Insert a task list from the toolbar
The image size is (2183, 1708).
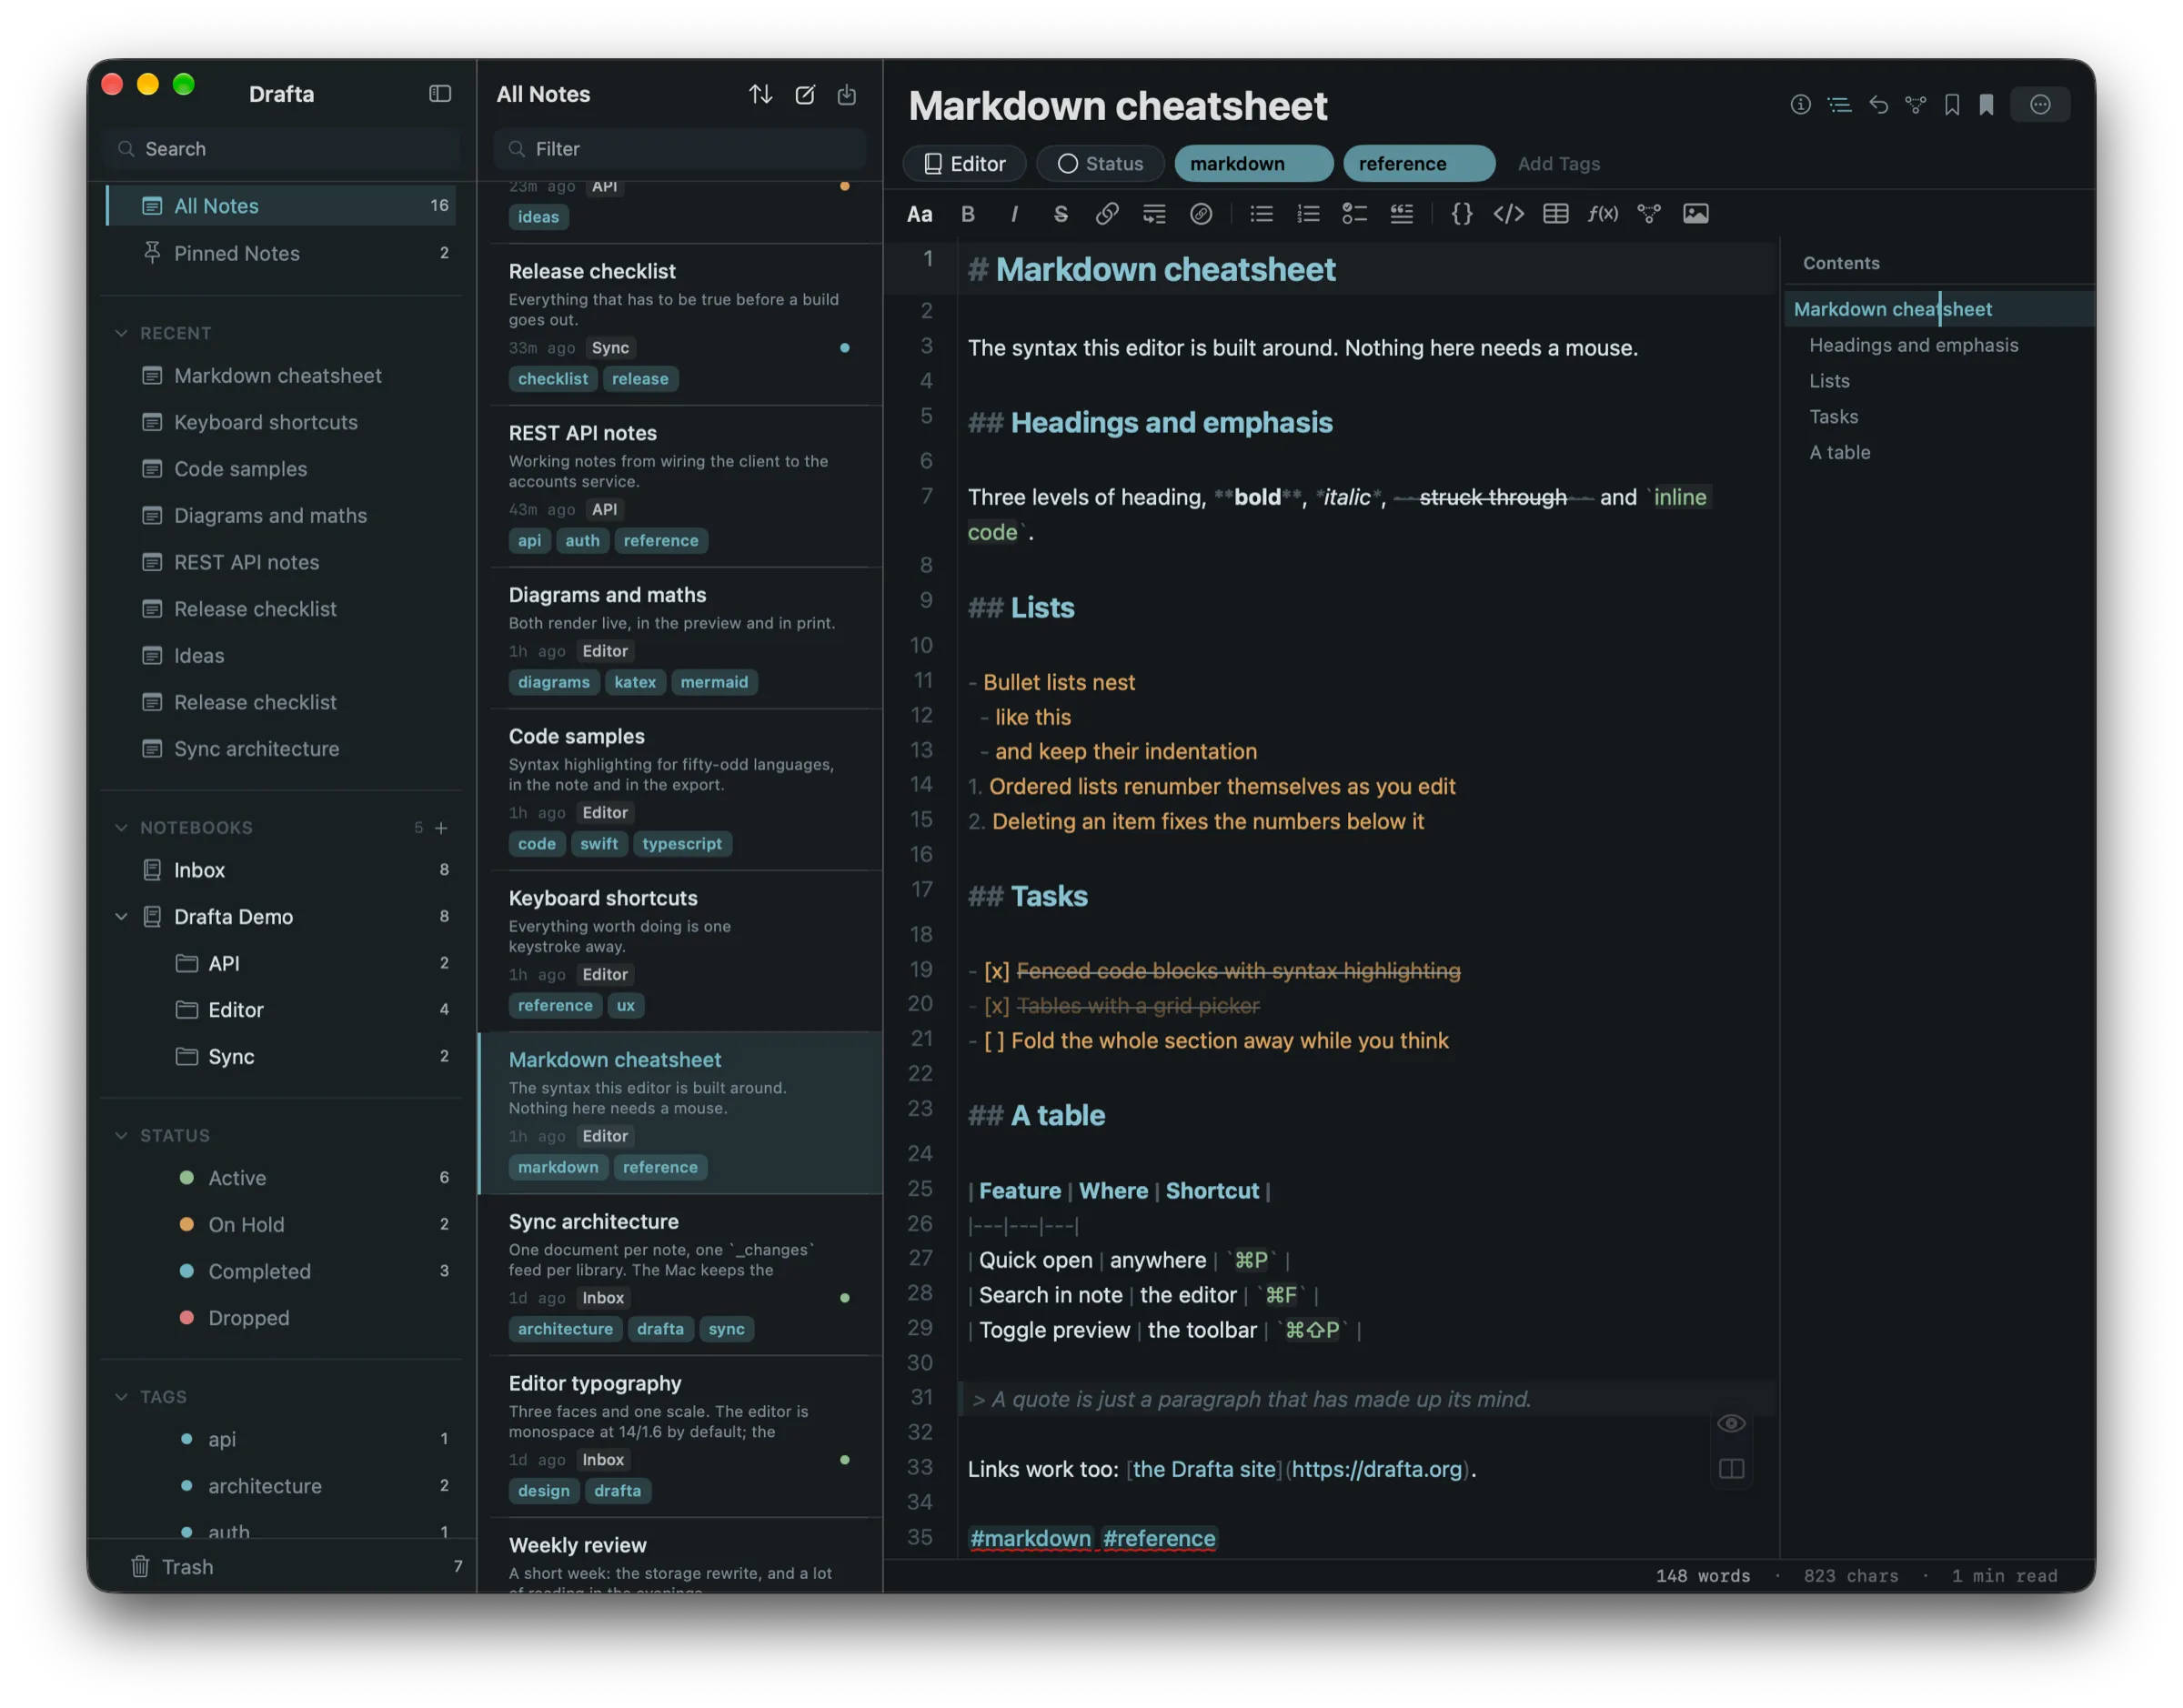pos(1354,214)
